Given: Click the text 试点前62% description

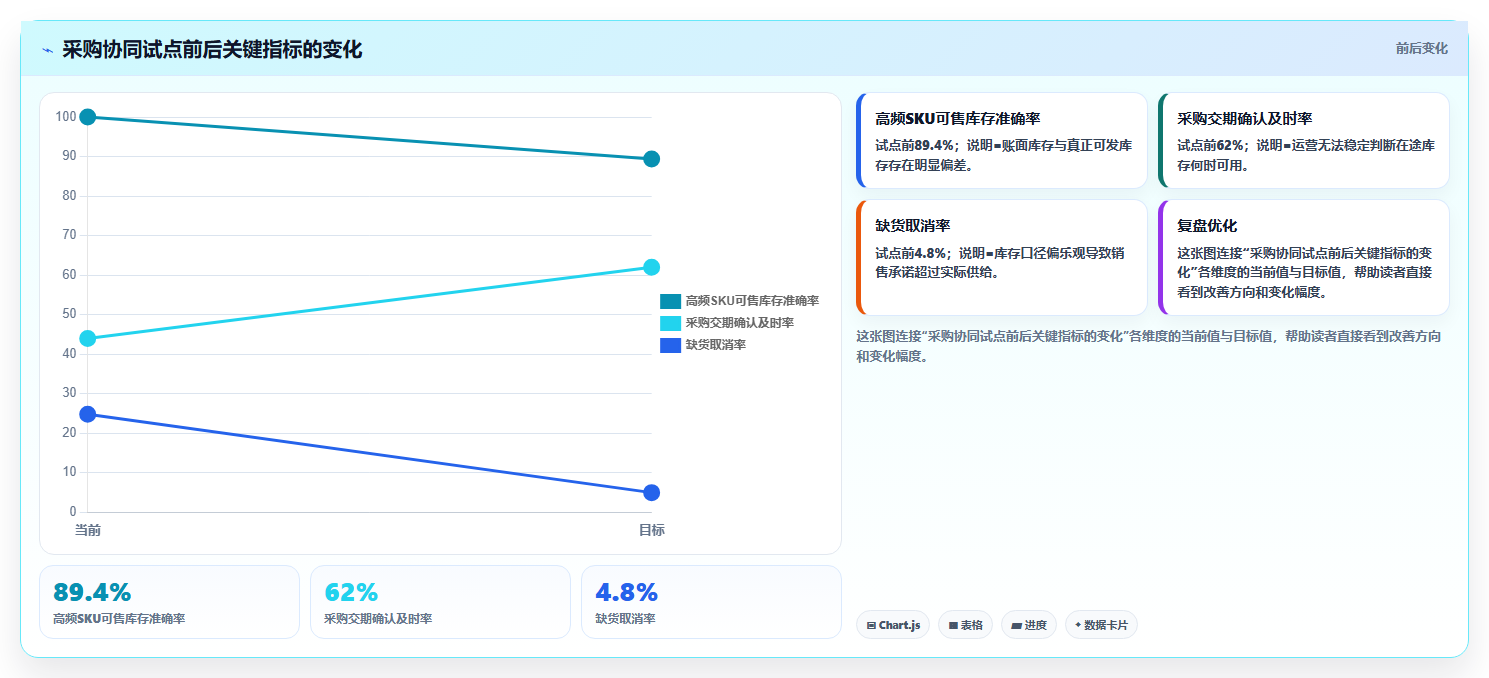Looking at the screenshot, I should (x=1306, y=155).
